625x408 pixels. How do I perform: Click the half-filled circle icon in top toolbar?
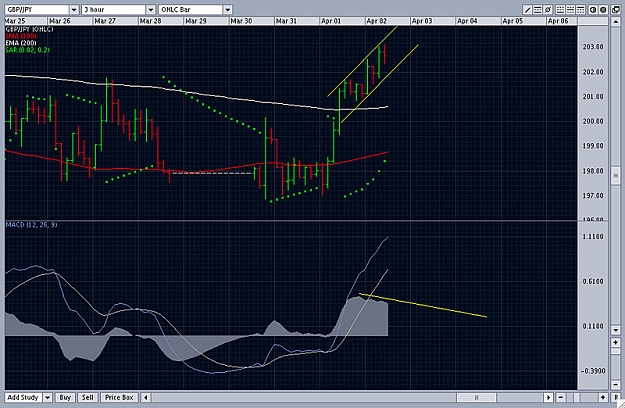(593, 10)
